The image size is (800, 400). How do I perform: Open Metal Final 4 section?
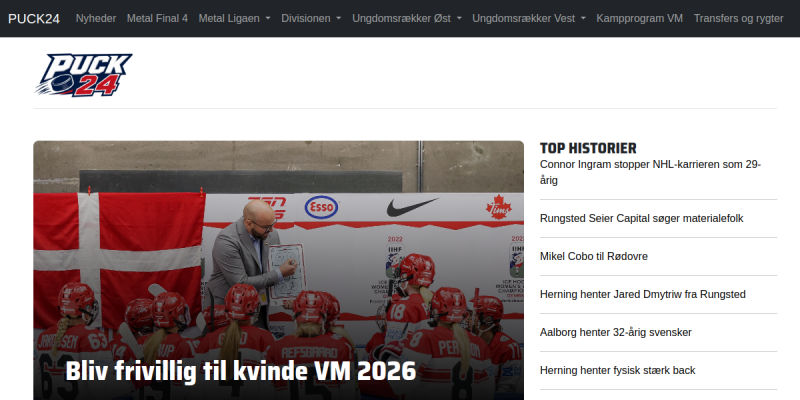click(157, 18)
